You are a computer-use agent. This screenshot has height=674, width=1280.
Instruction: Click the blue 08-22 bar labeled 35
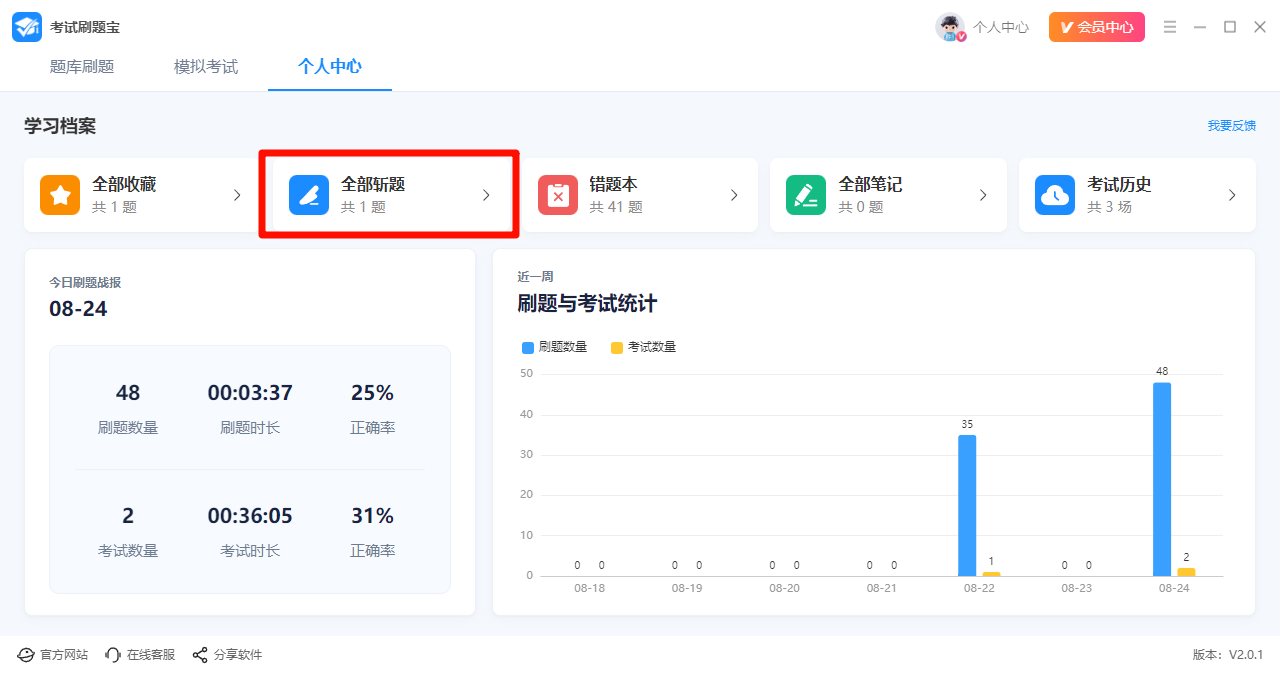(x=967, y=505)
